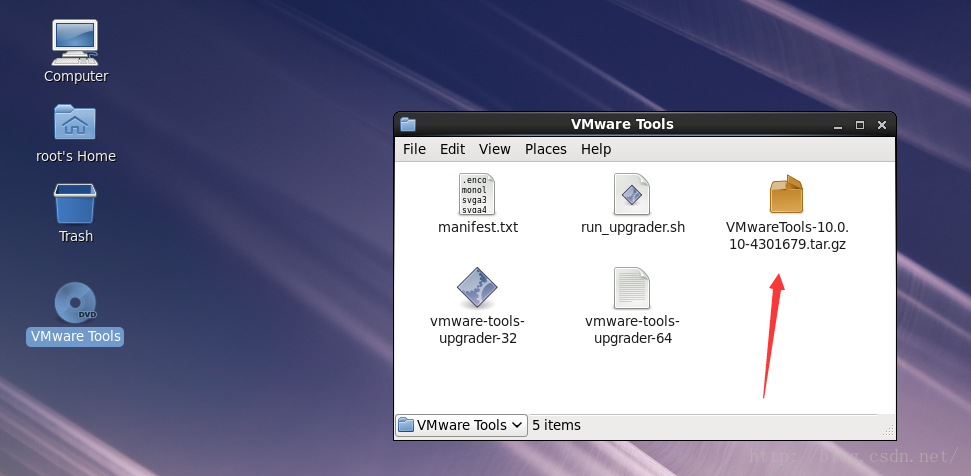
Task: Expand the VMware Tools location dropdown
Action: pos(461,425)
